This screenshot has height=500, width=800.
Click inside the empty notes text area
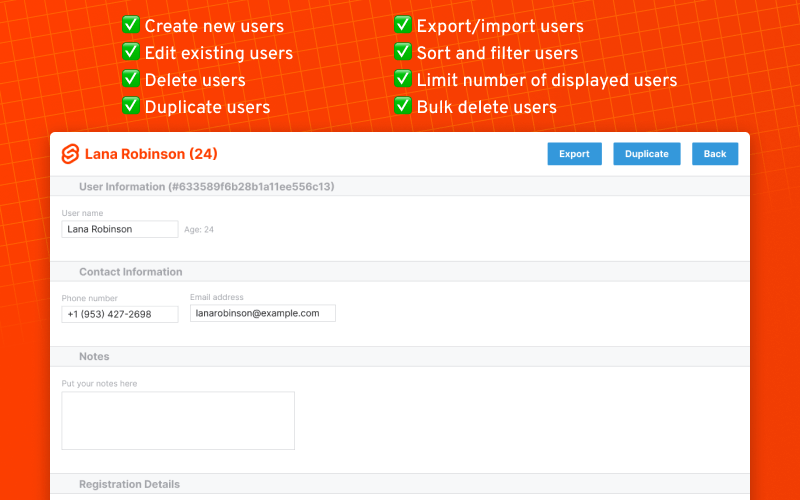click(x=178, y=420)
